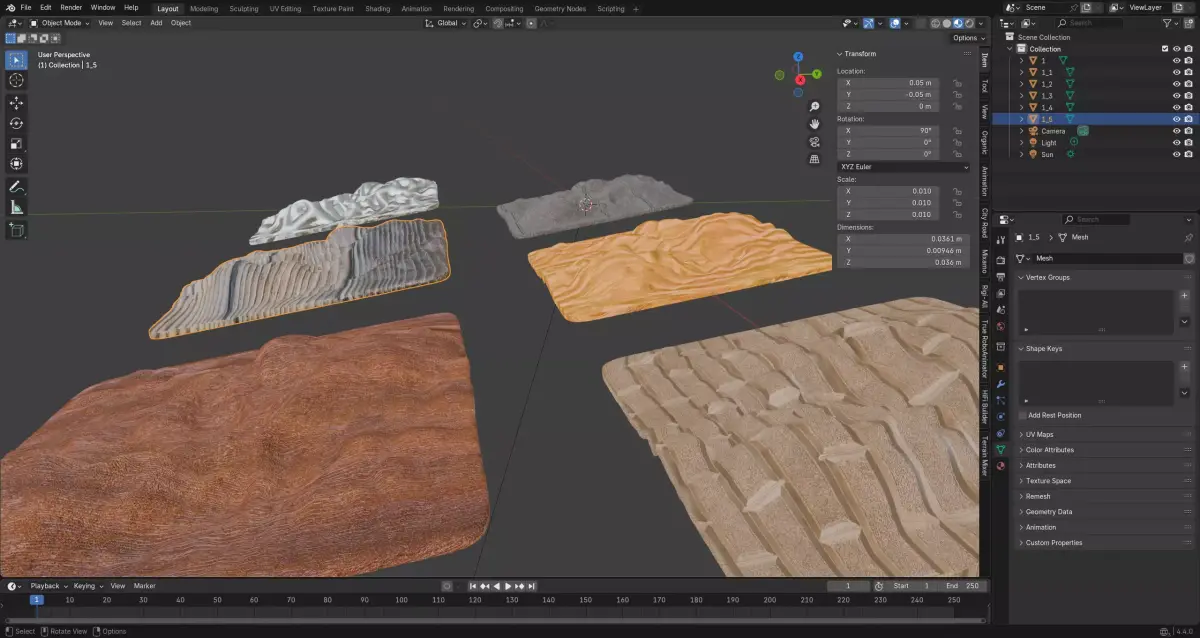Select the Move tool in the viewport toolbar
1200x638 pixels.
pyautogui.click(x=16, y=103)
